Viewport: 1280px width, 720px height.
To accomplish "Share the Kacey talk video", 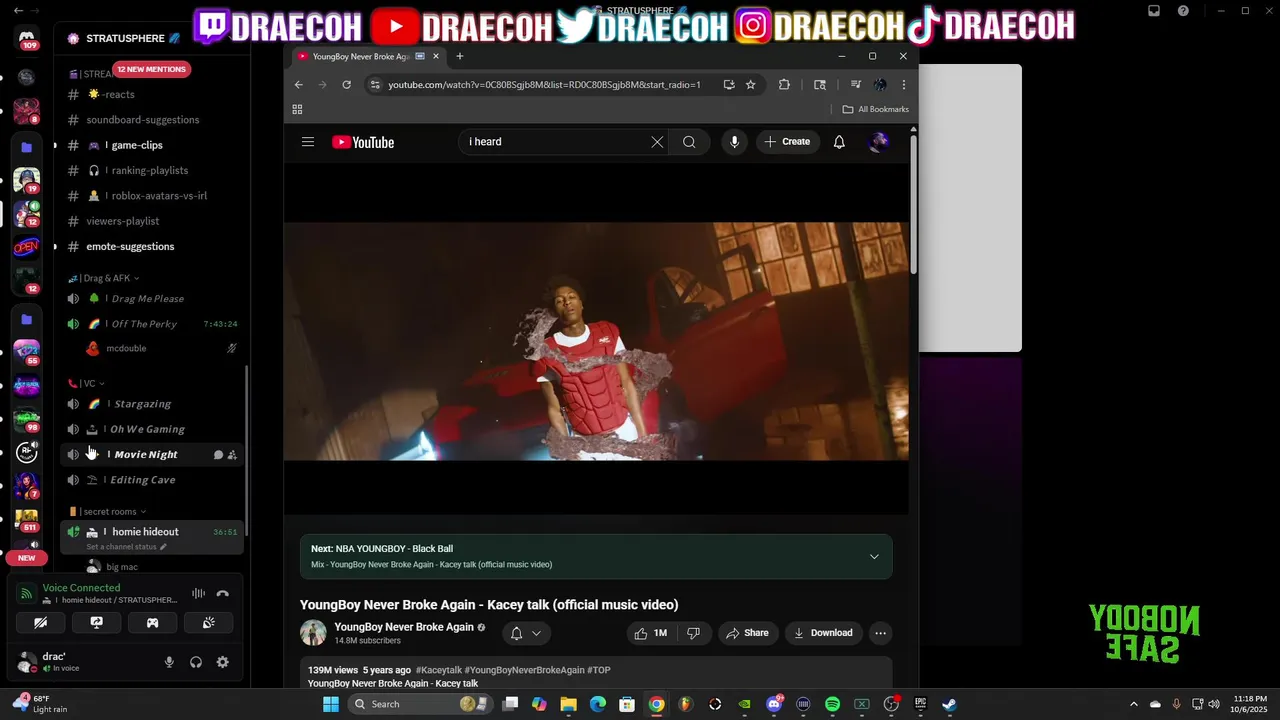I will tap(747, 633).
